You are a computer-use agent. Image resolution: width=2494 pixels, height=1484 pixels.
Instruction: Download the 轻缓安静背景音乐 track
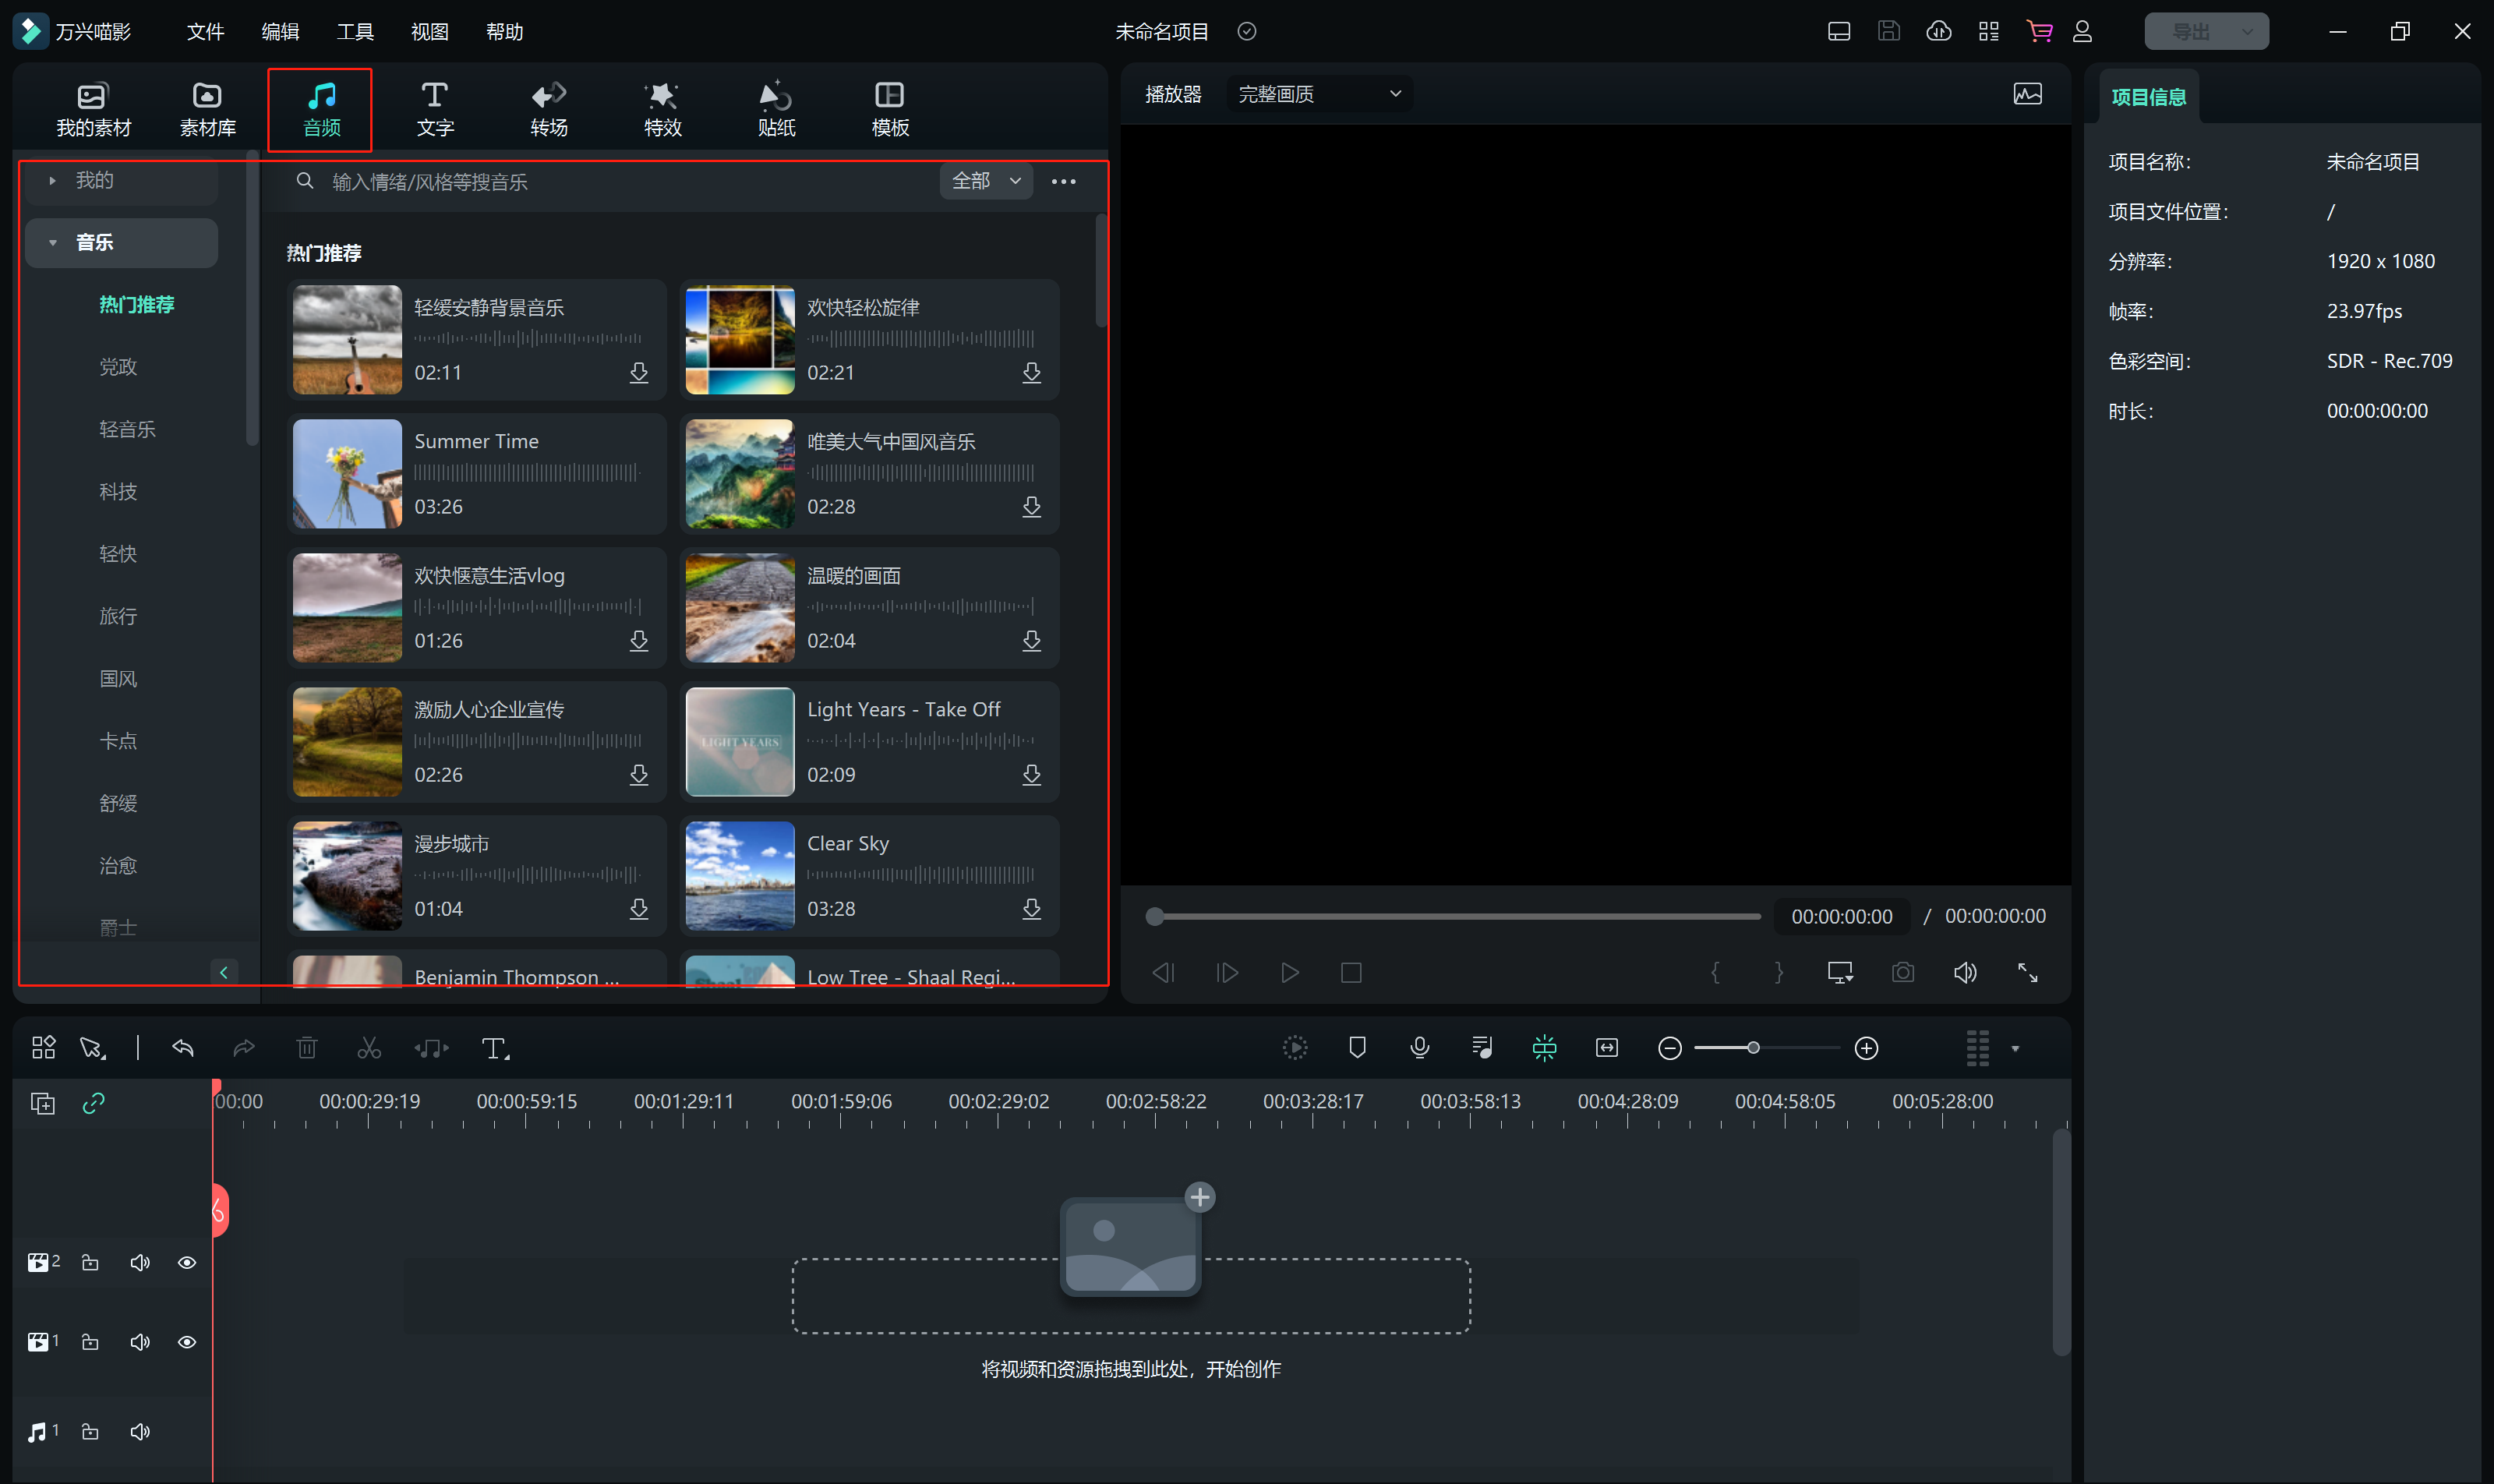[639, 373]
